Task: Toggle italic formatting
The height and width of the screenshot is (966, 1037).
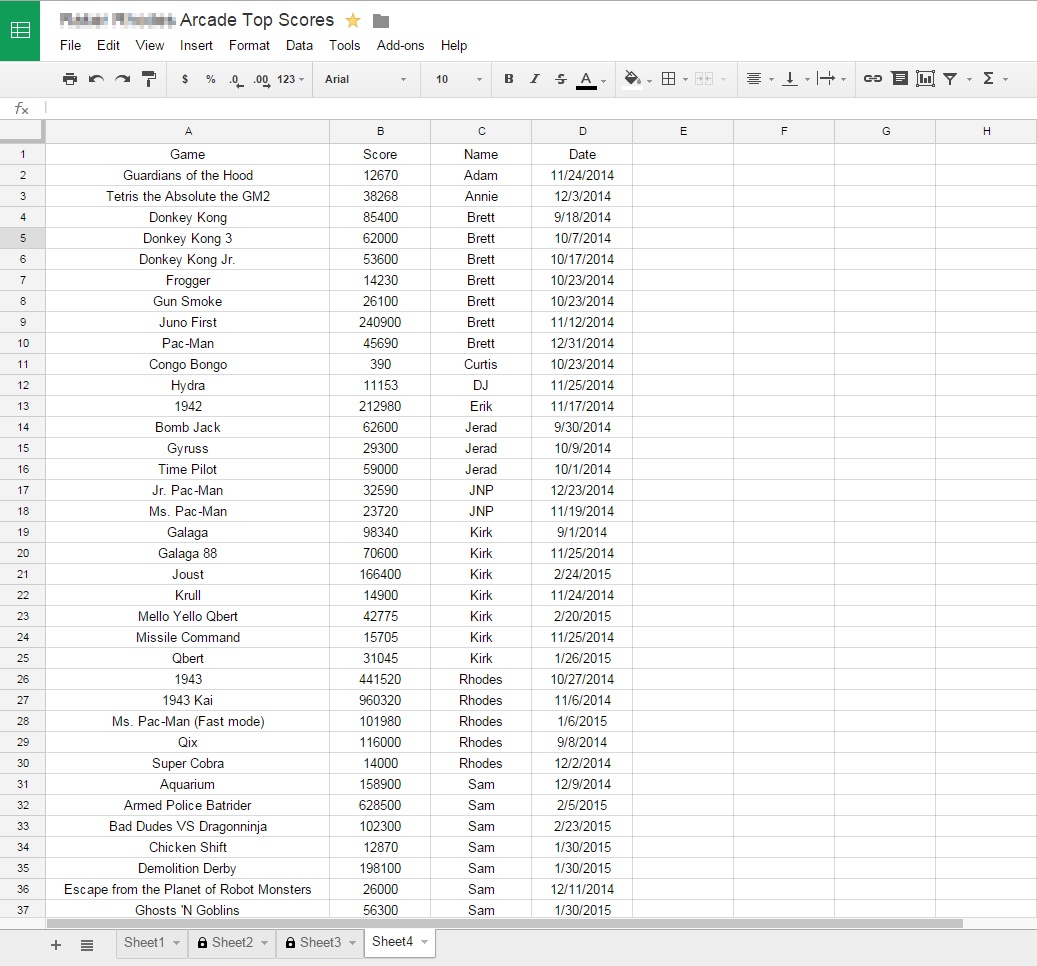Action: coord(534,79)
